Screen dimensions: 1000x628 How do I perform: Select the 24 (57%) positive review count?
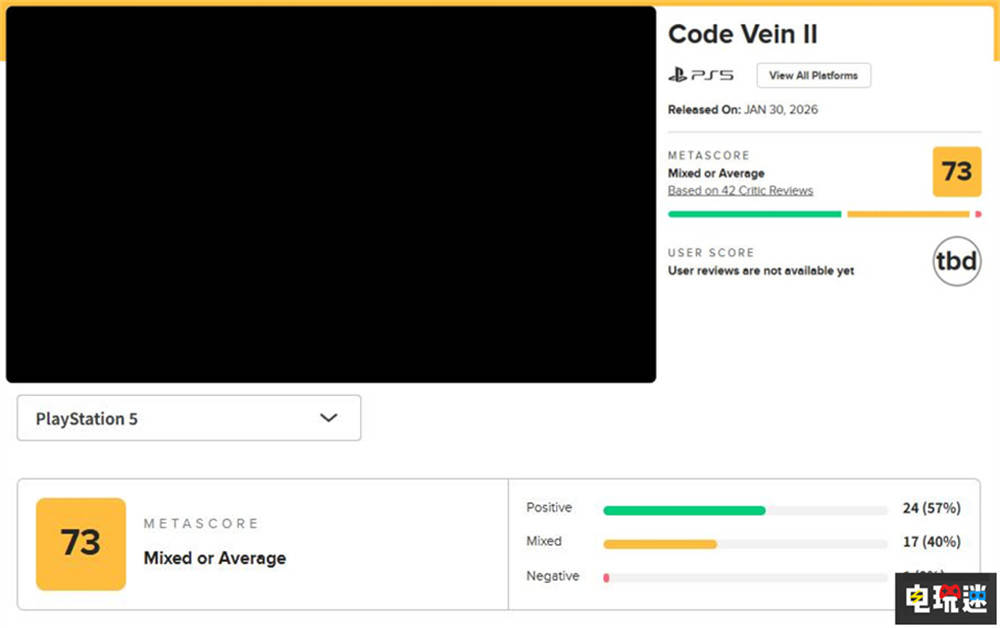click(x=930, y=508)
